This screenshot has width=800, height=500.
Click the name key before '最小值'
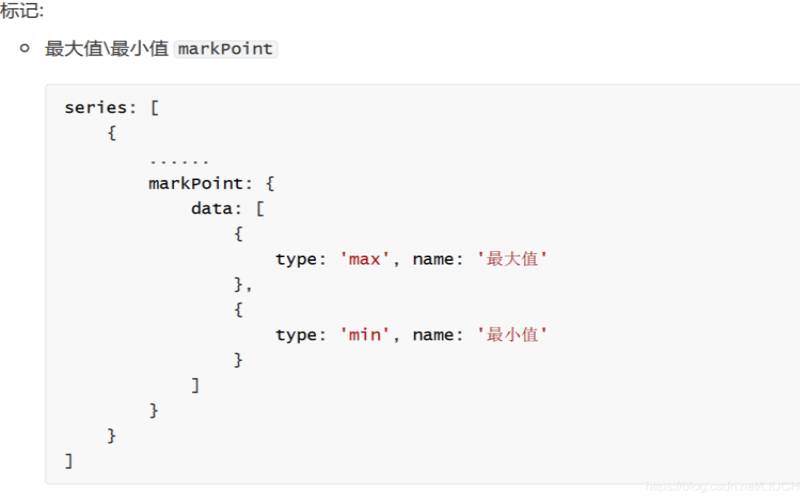(x=433, y=335)
